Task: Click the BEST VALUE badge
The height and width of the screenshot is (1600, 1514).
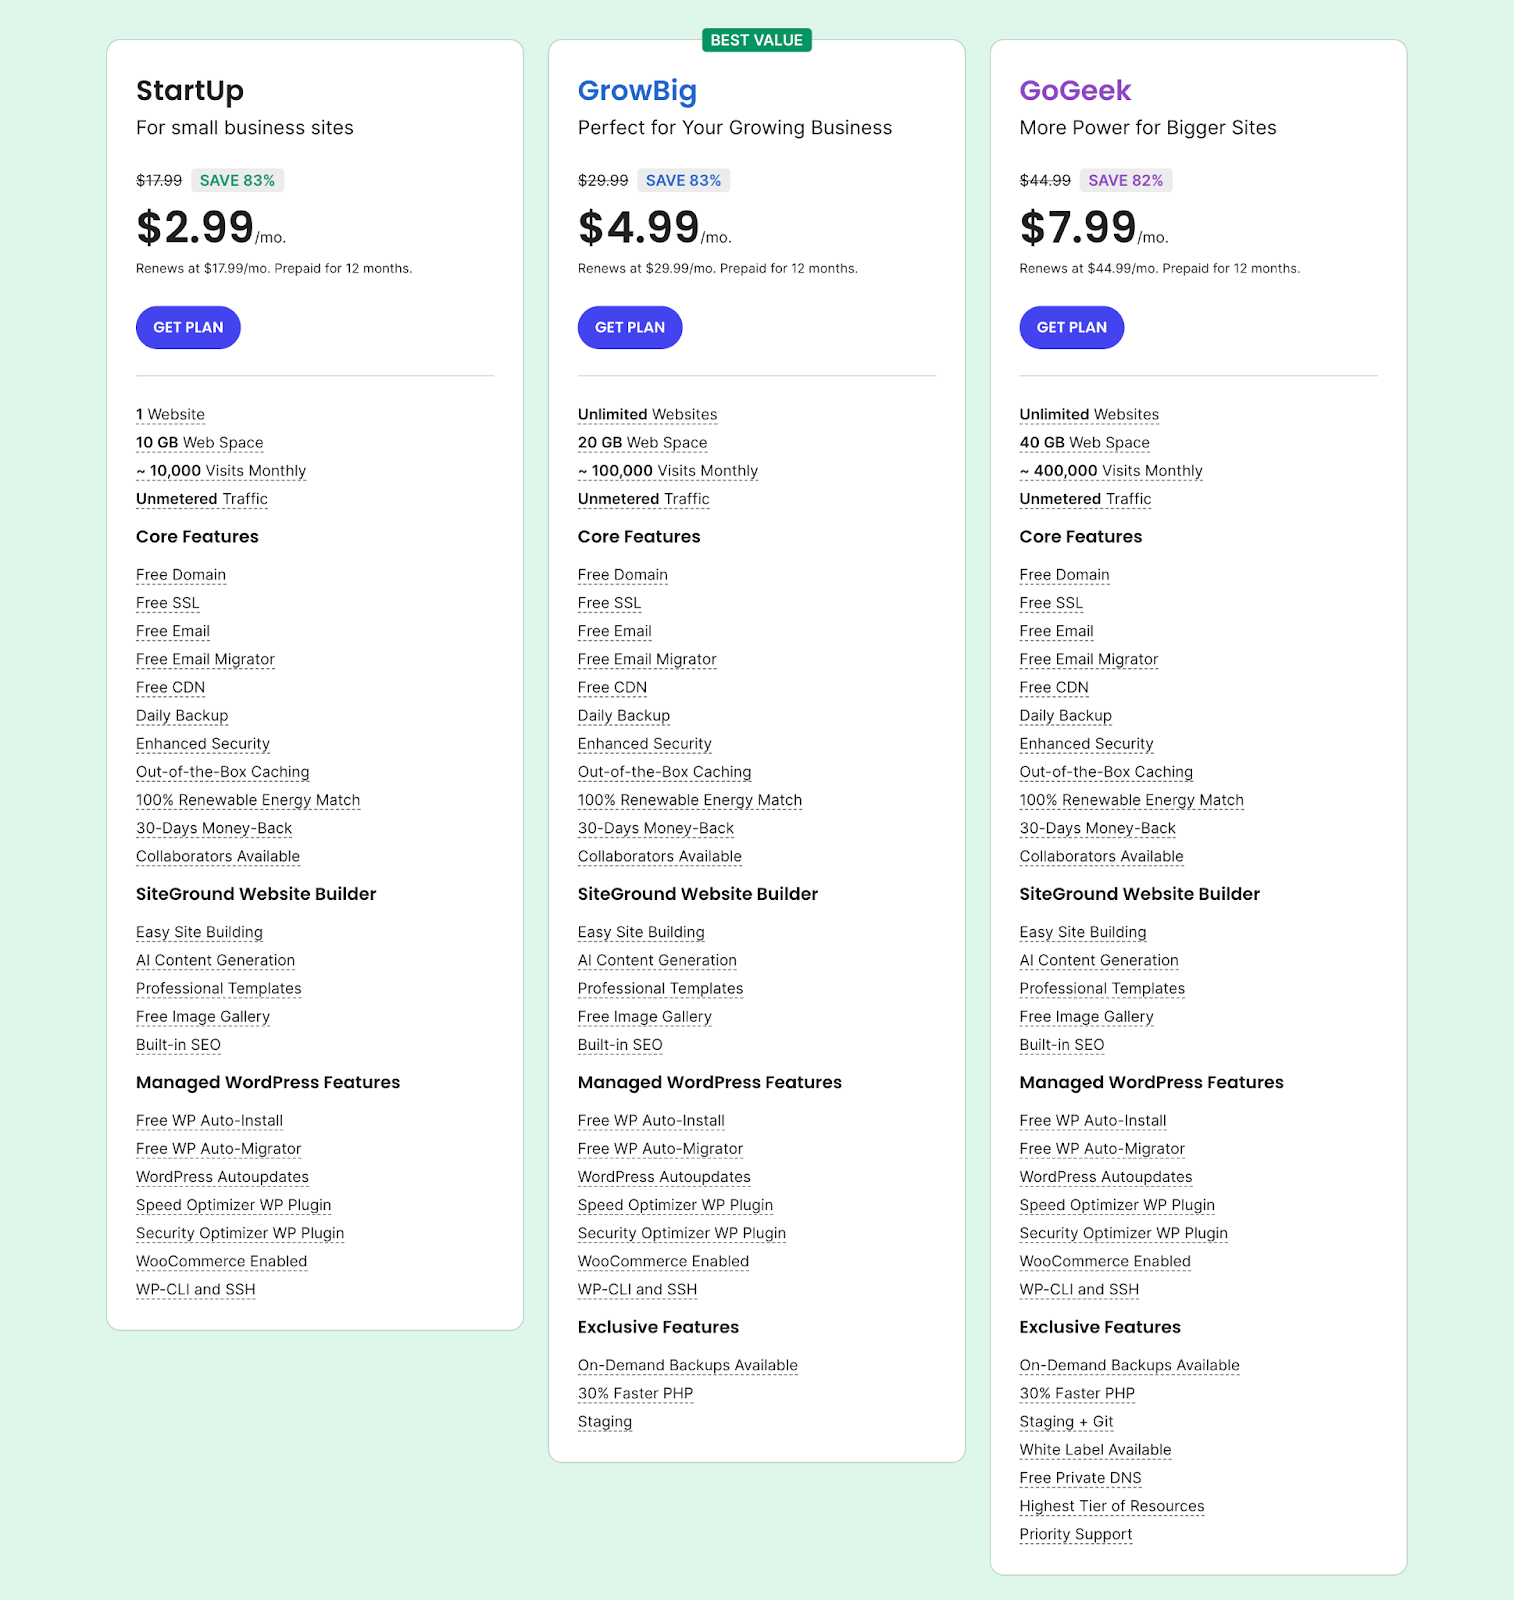Action: coord(756,40)
